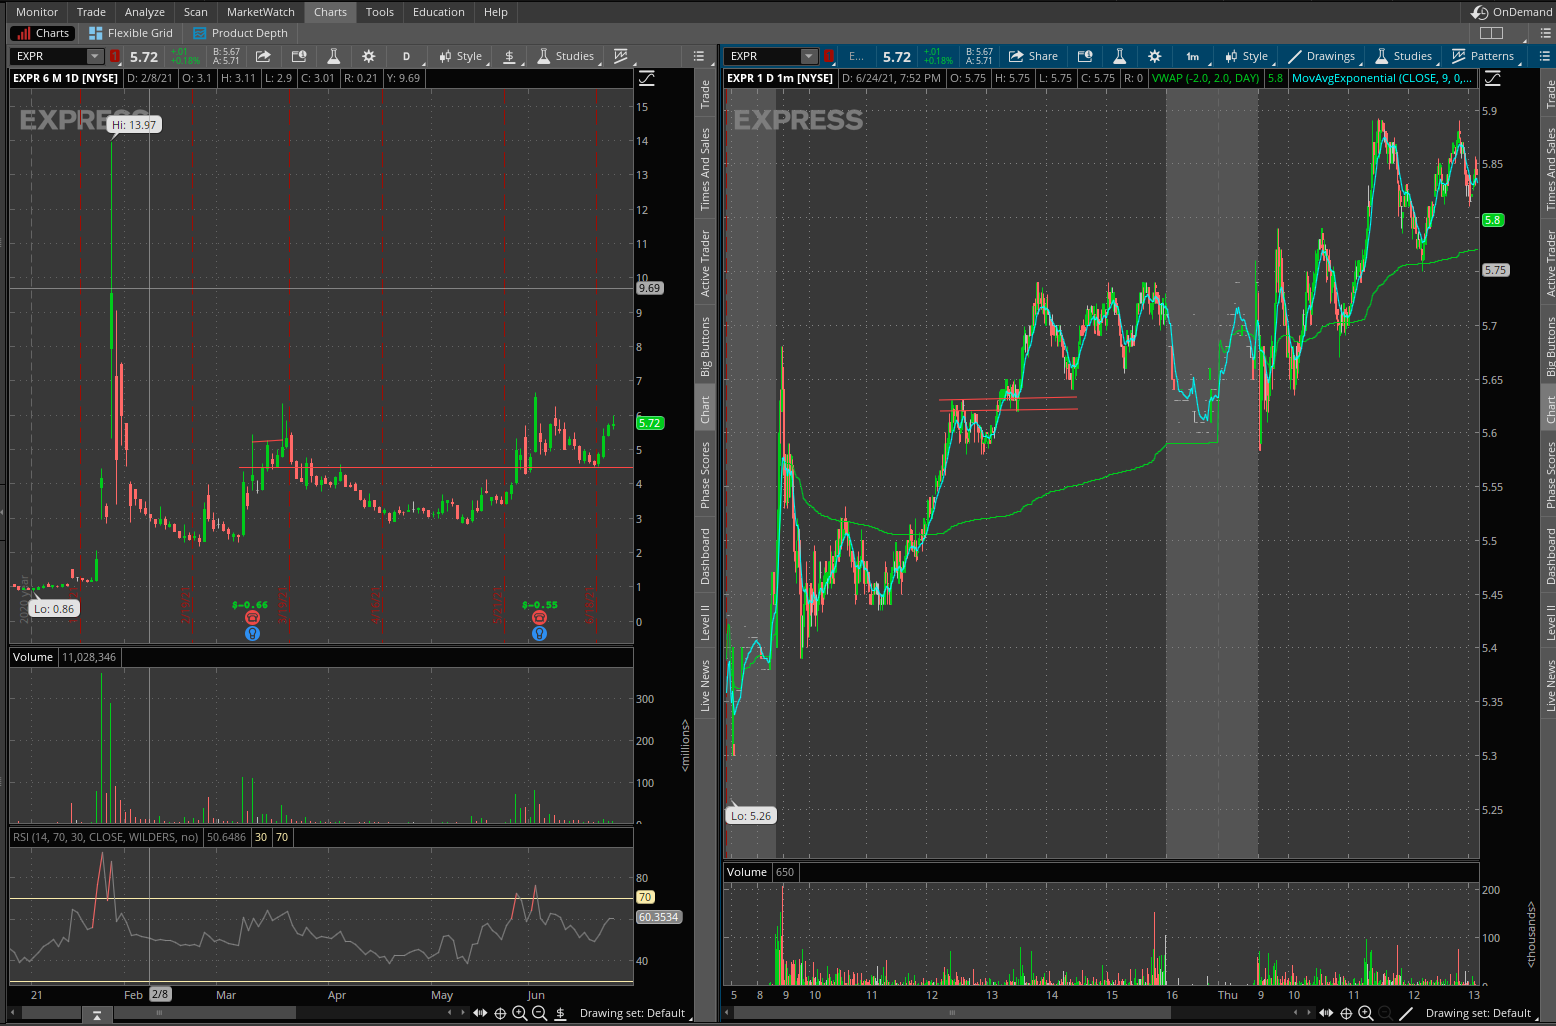Open the Product Depth subtab
This screenshot has height=1026, width=1556.
(240, 33)
